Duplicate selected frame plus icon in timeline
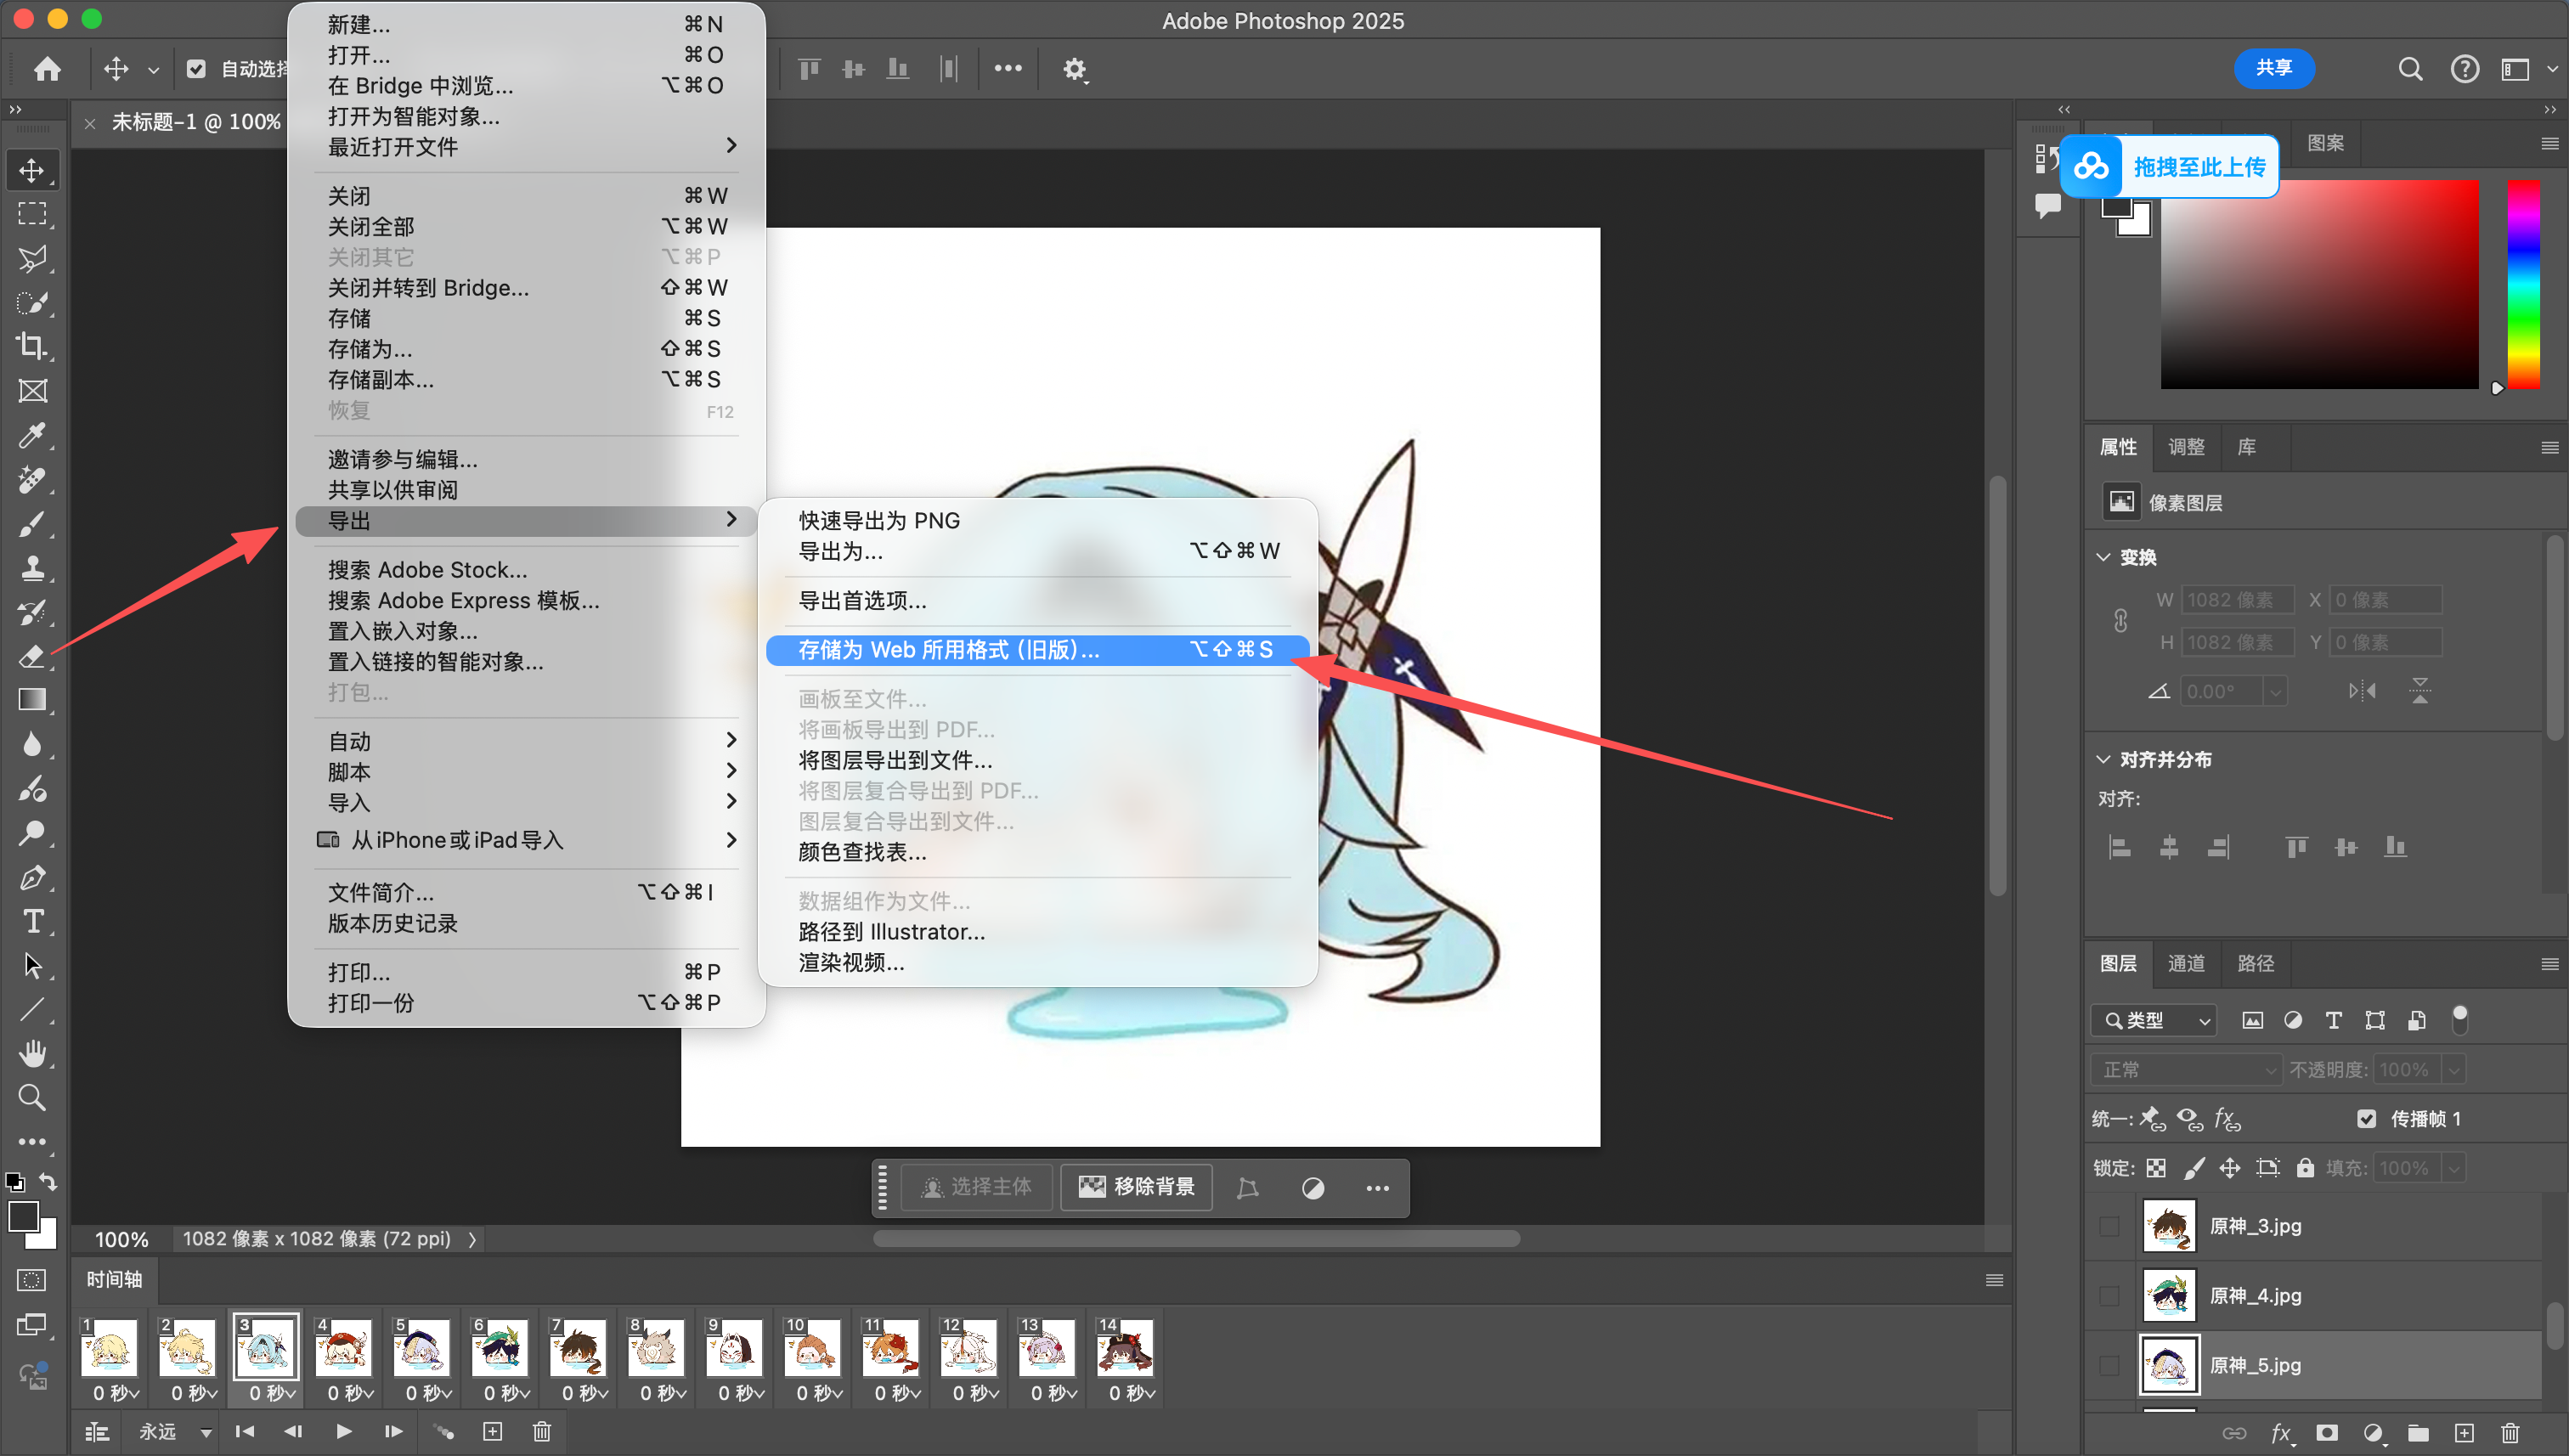The image size is (2569, 1456). [492, 1431]
